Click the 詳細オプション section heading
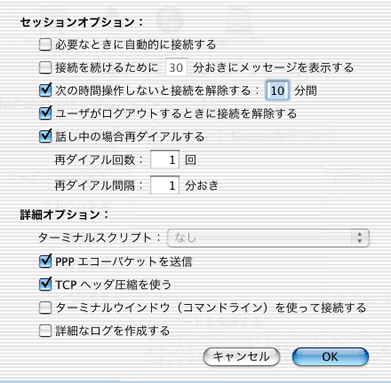The height and width of the screenshot is (383, 391). (x=64, y=214)
